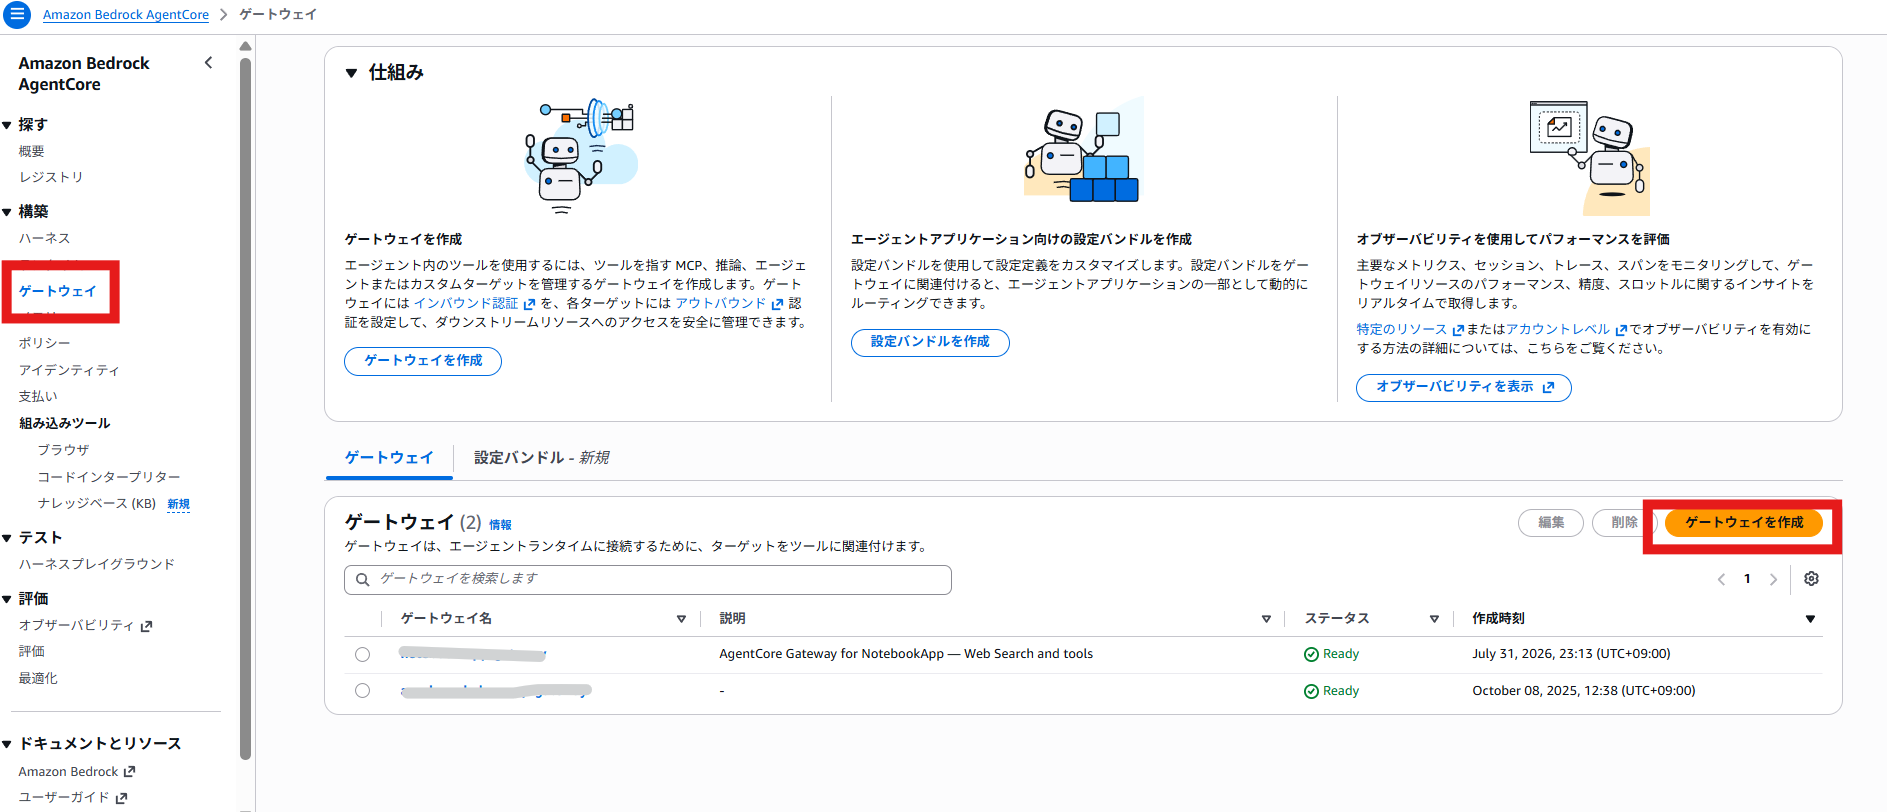The image size is (1887, 812).
Task: Open the hamburger navigation menu icon
Action: pos(17,14)
